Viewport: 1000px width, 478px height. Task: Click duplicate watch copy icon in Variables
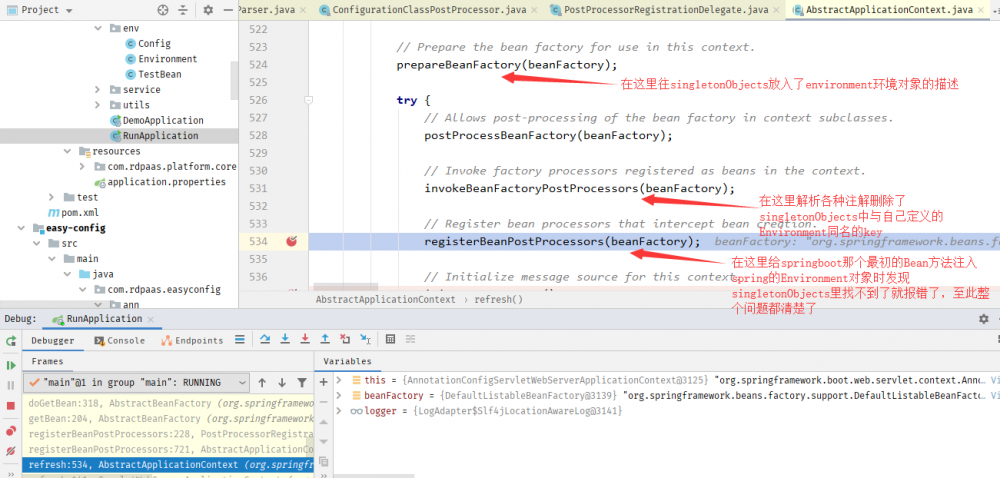[x=323, y=461]
